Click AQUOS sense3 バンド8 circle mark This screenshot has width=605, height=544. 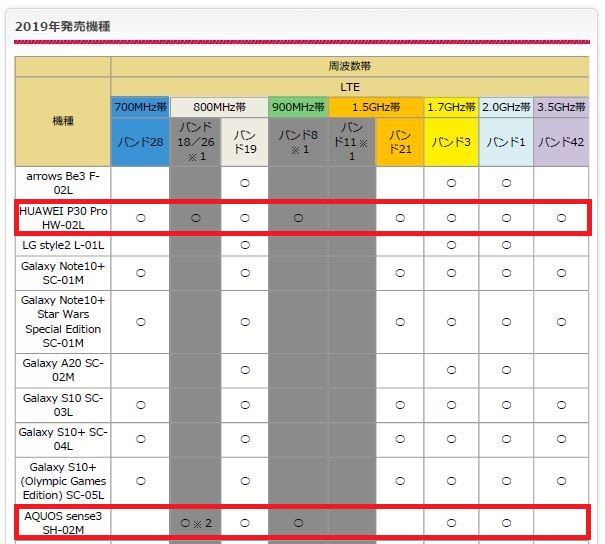298,523
